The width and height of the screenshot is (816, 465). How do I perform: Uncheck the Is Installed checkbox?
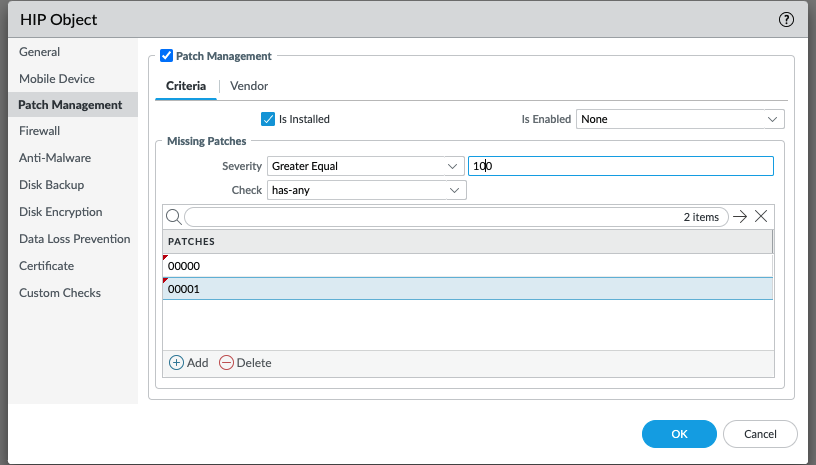click(267, 119)
